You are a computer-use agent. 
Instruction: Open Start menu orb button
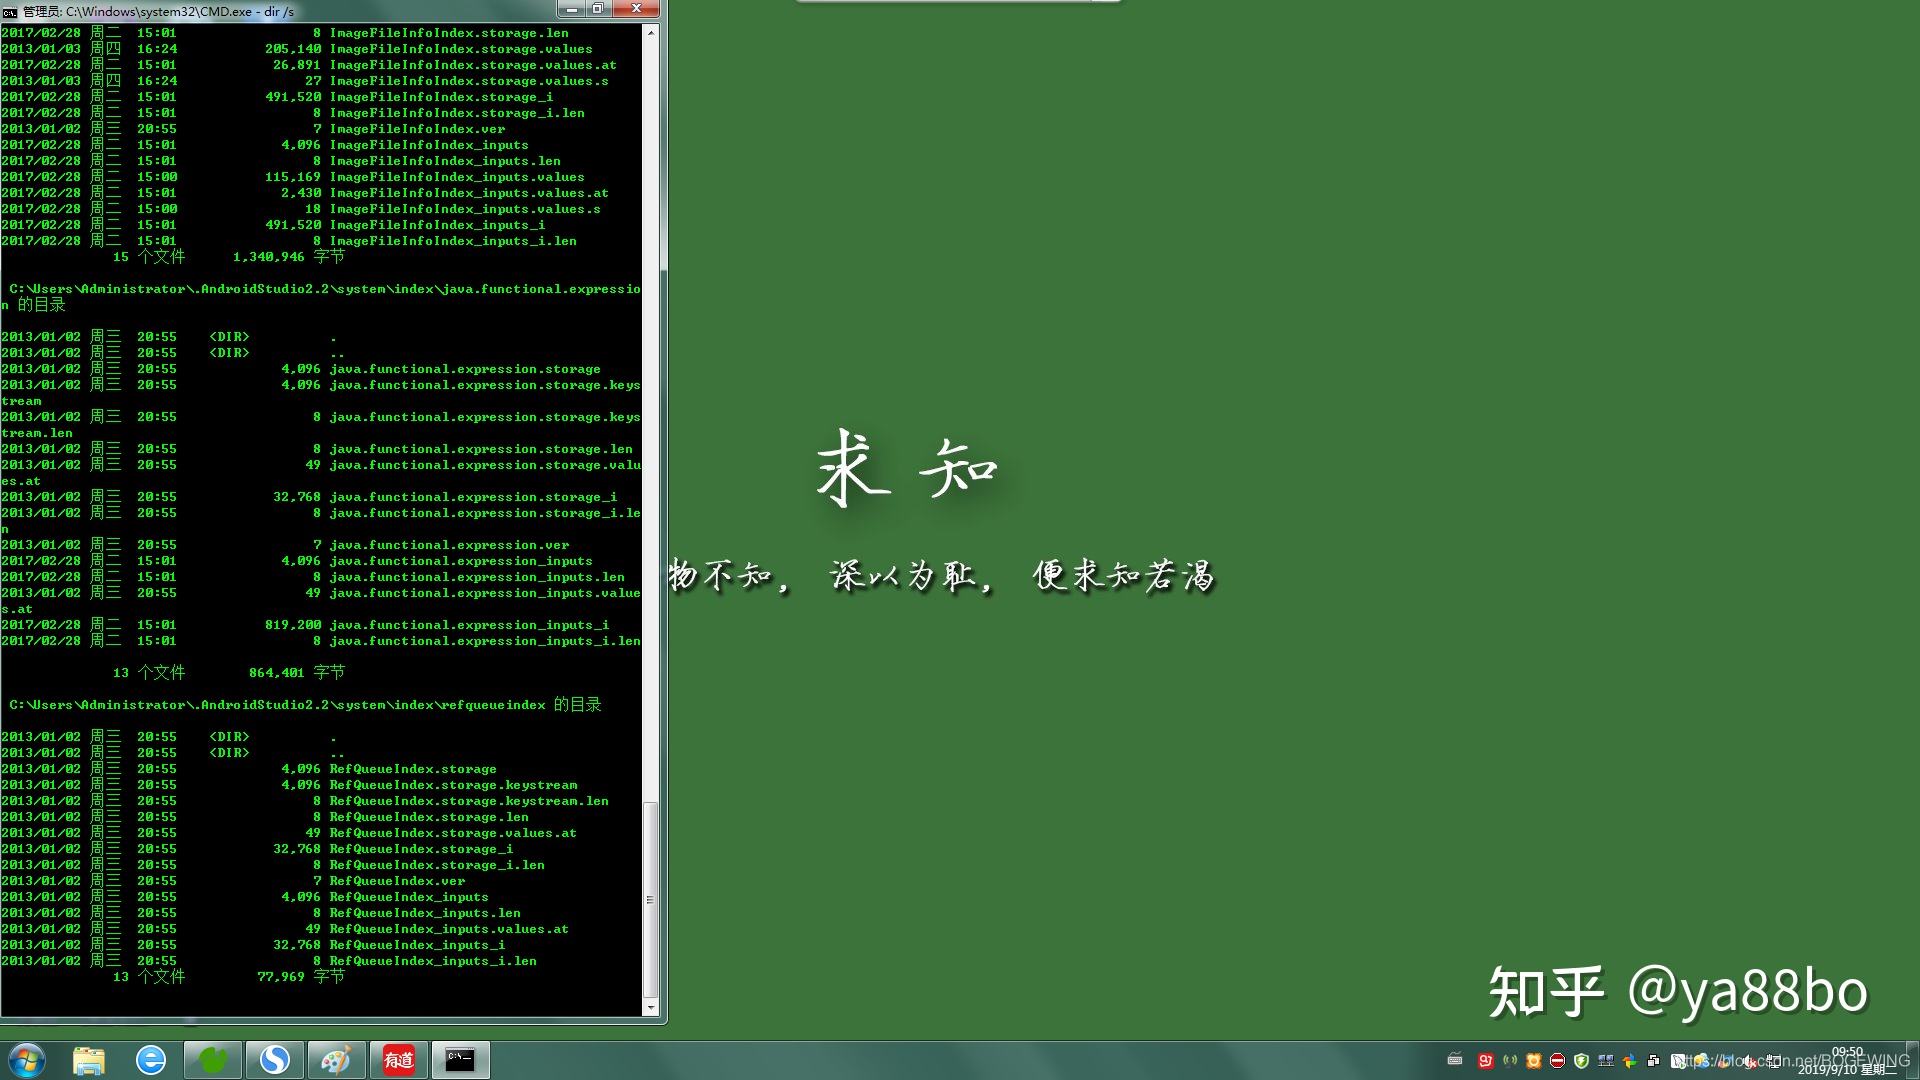click(x=26, y=1056)
